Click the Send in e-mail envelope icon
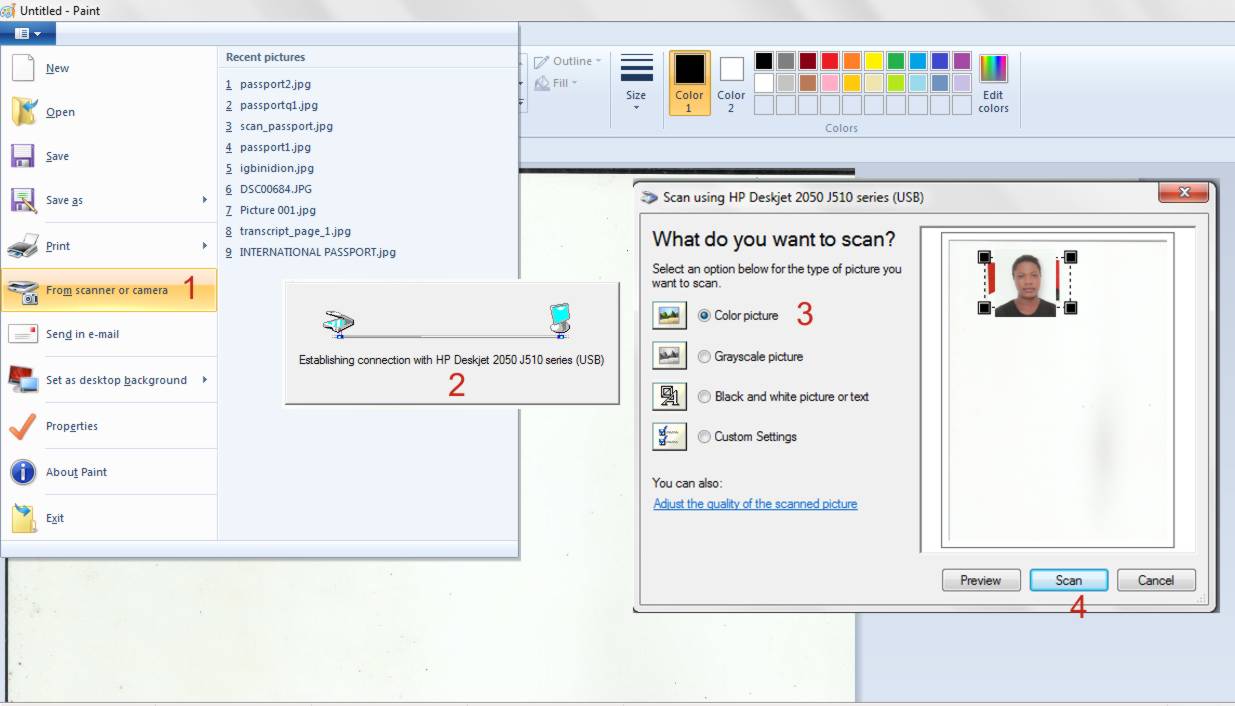 click(23, 334)
